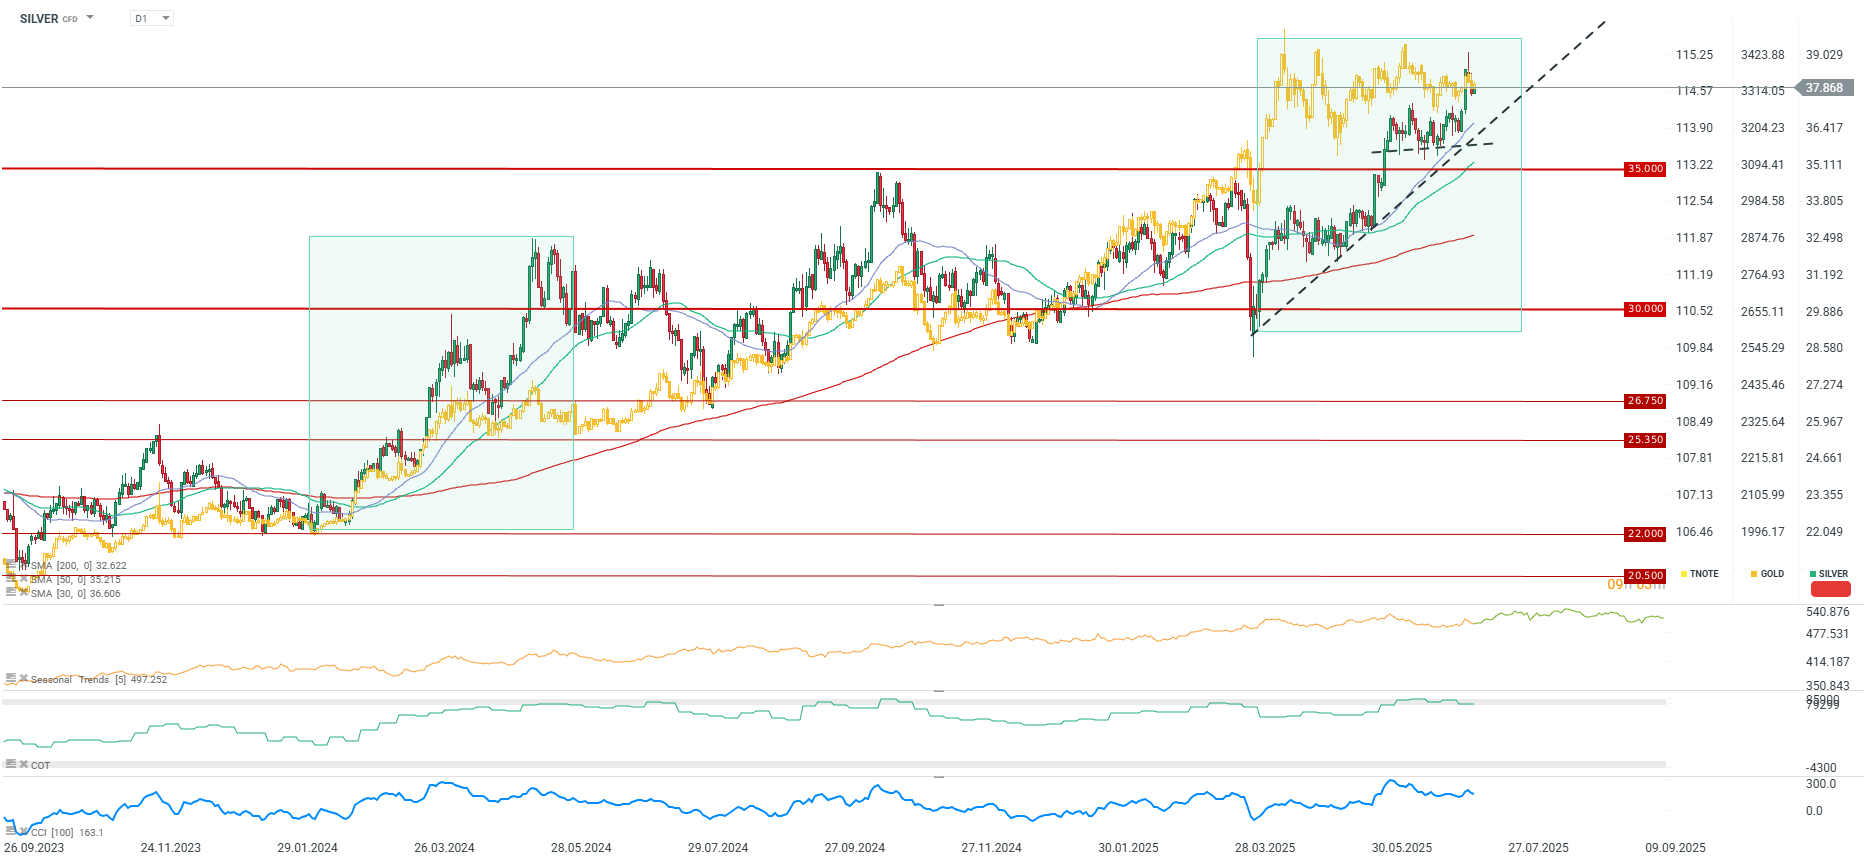
Task: Open settings icon for COT indicator
Action: tap(11, 765)
